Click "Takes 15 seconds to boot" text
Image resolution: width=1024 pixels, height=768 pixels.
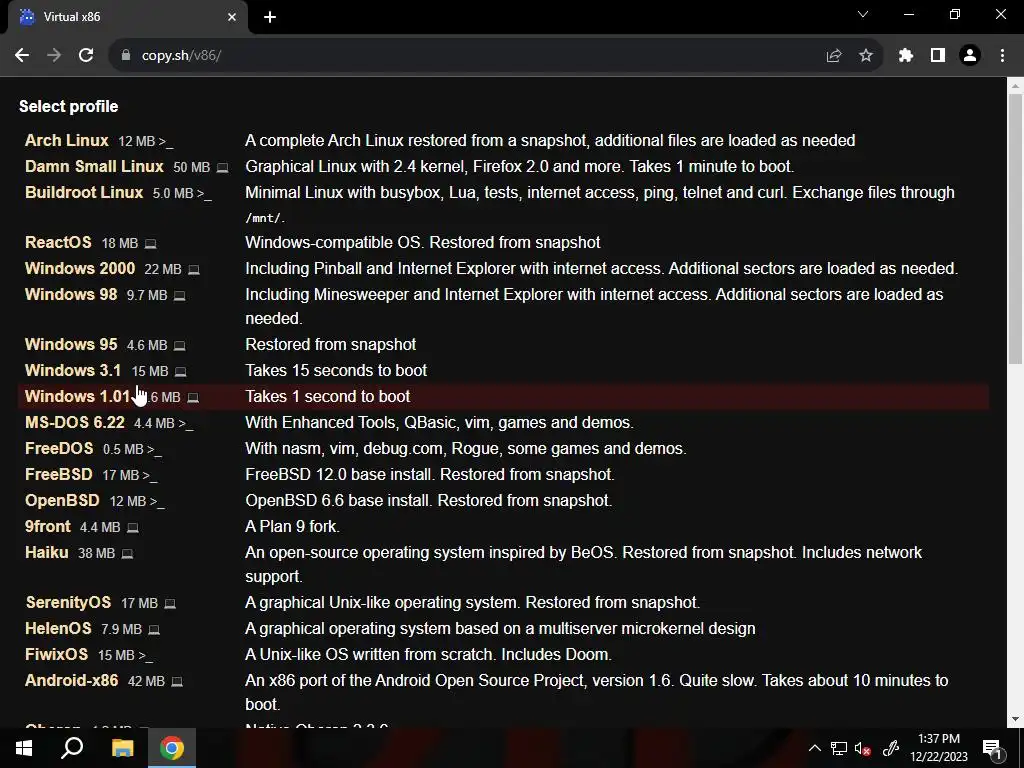[336, 370]
